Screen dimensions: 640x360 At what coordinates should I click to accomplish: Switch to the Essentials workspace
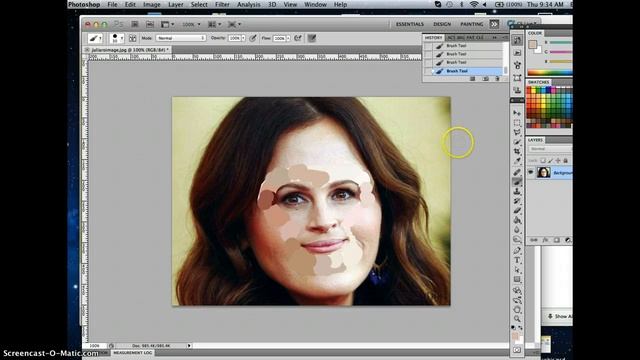pyautogui.click(x=410, y=24)
